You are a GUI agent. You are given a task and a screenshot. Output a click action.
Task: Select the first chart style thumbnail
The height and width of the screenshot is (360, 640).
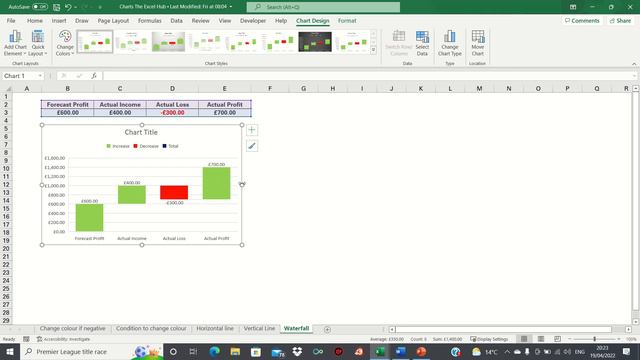95,42
